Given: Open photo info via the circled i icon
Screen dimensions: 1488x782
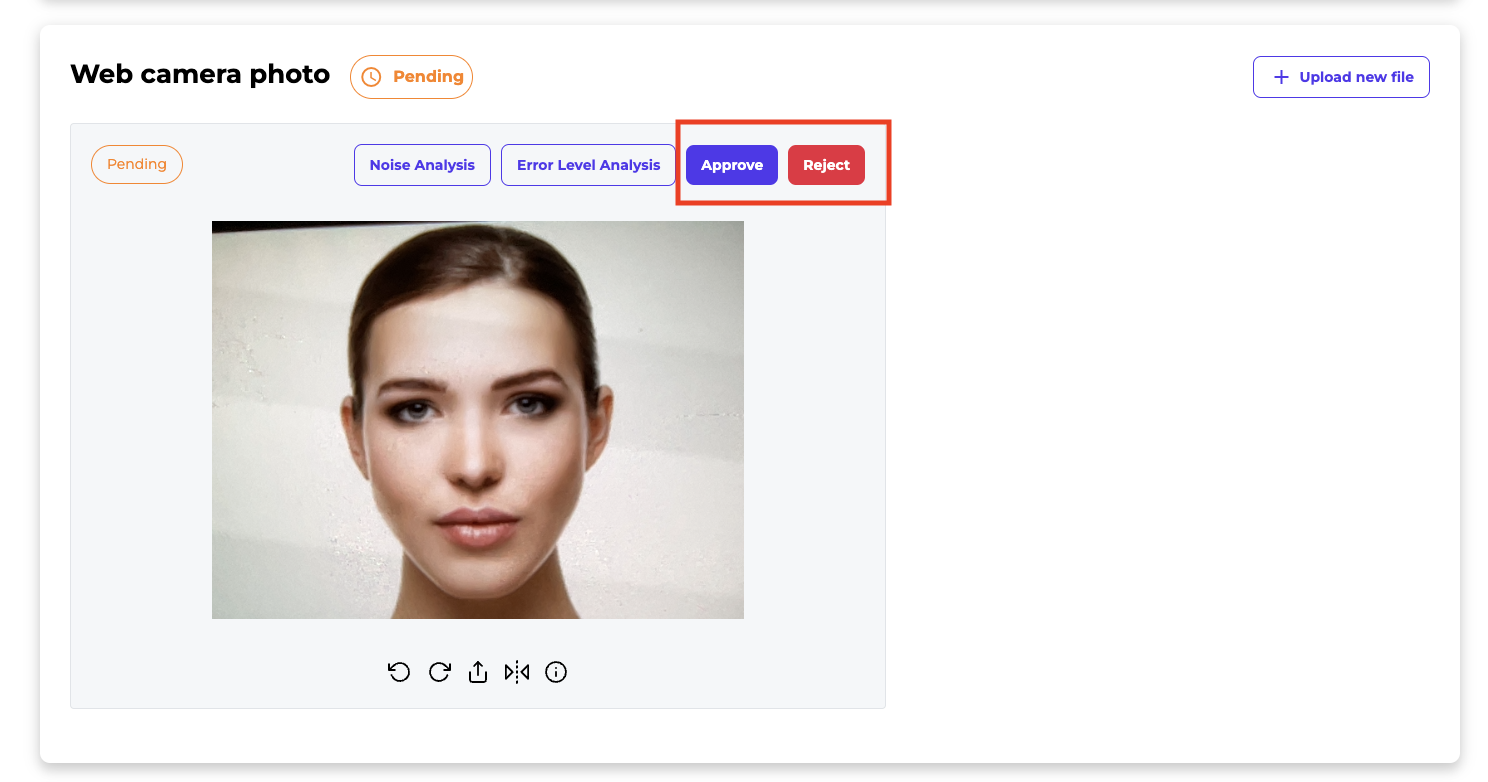Looking at the screenshot, I should [x=556, y=672].
